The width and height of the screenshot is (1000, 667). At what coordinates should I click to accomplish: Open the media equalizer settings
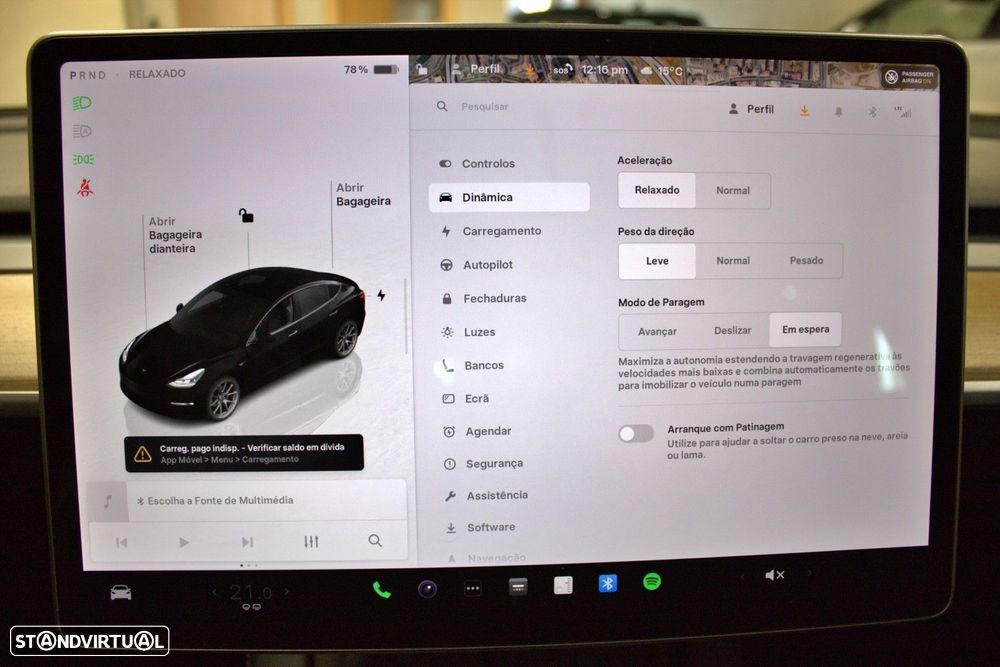click(x=311, y=541)
